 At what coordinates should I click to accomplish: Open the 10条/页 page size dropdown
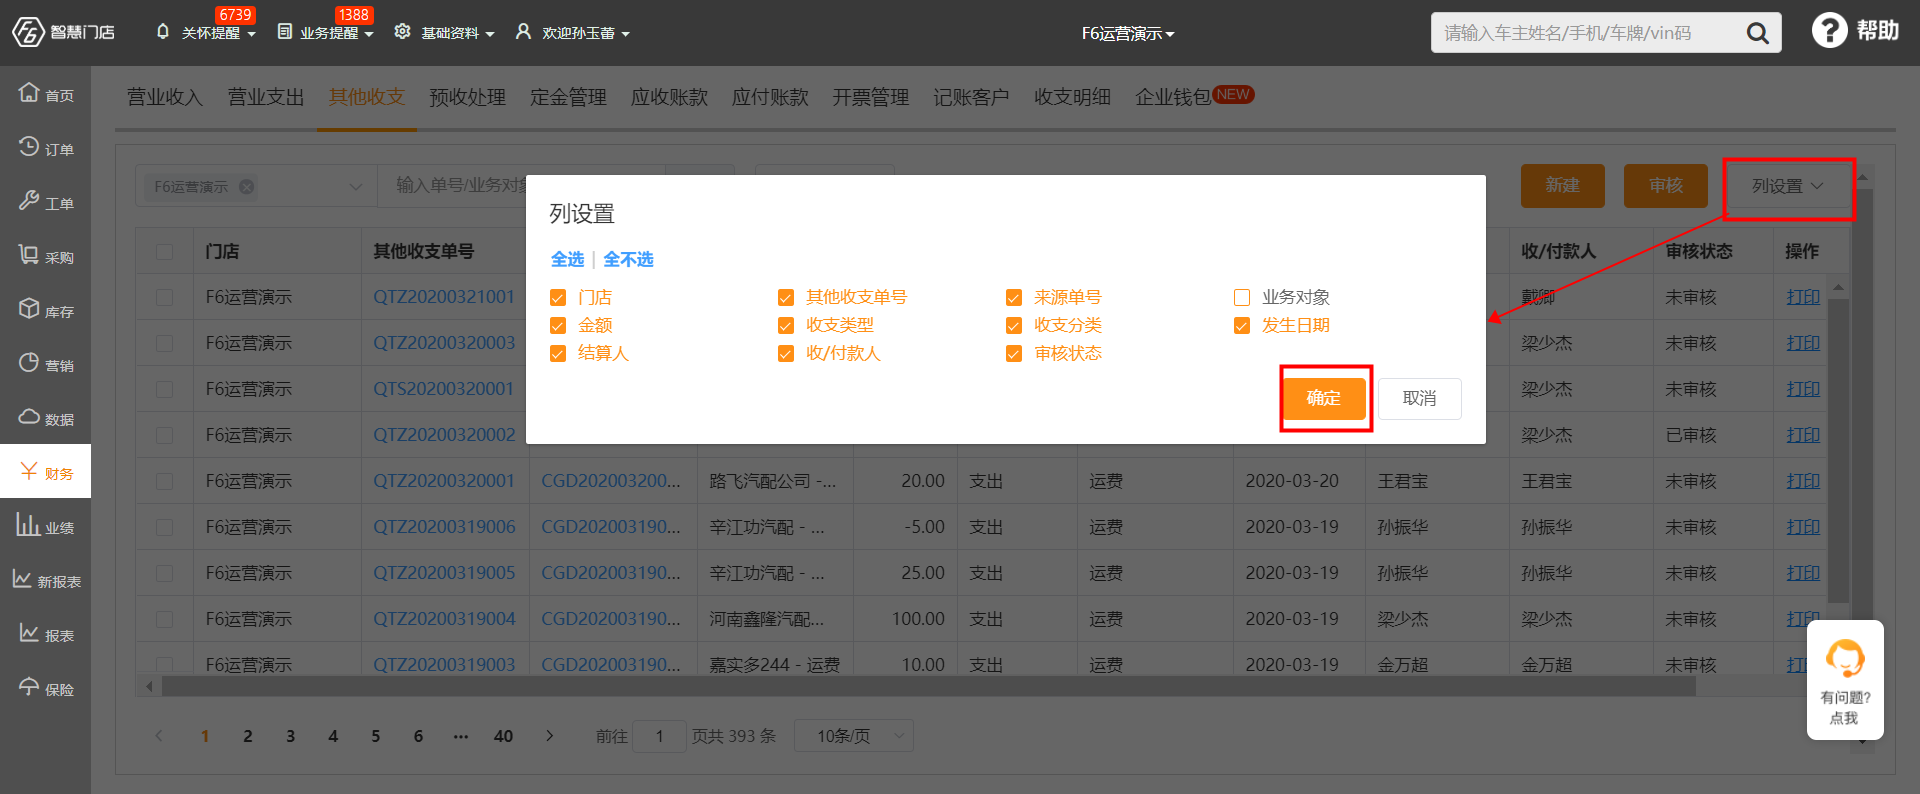854,736
